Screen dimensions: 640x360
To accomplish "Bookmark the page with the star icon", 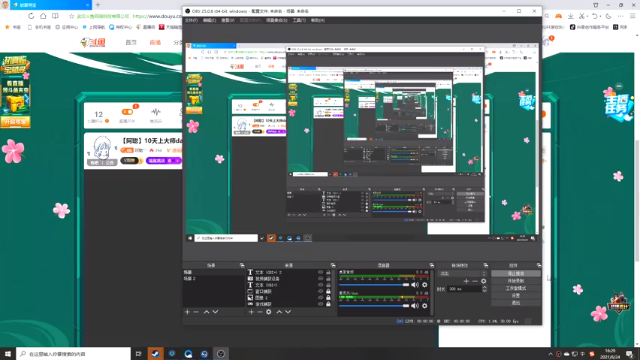I will pos(71,16).
